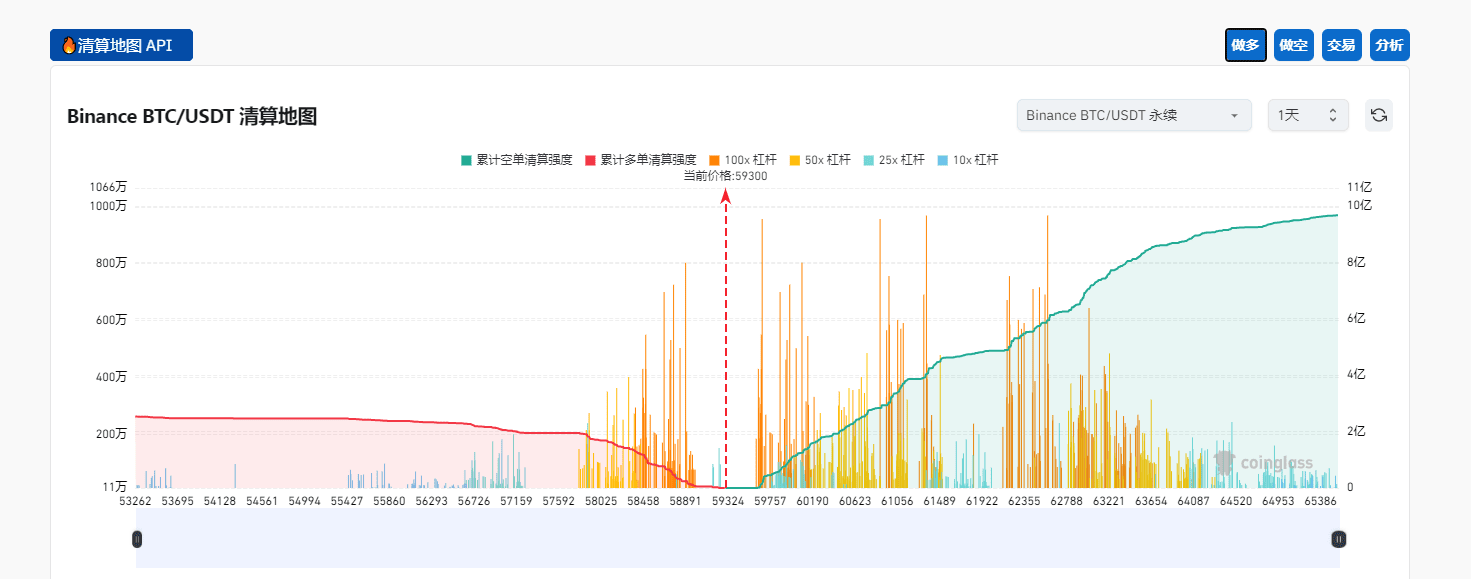Toggle the green 累计空单清算强度 legend marker
Screen dimensions: 1471x579
(466, 160)
